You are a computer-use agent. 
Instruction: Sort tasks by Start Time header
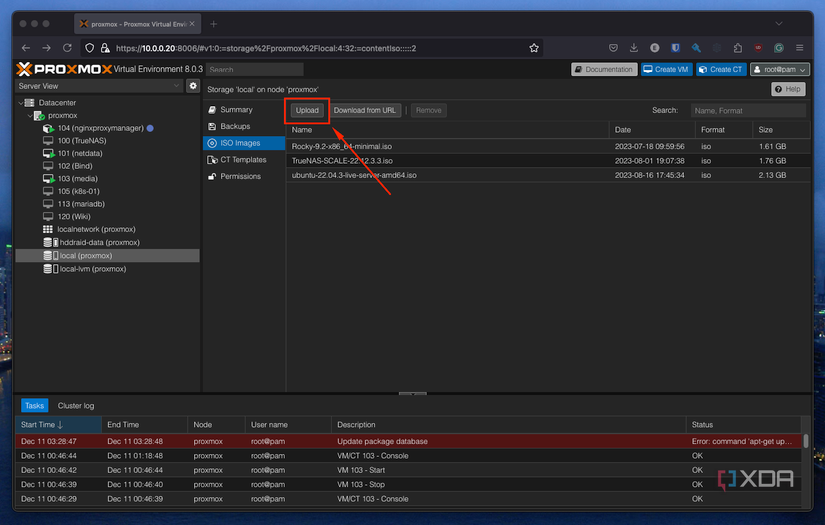(x=58, y=425)
